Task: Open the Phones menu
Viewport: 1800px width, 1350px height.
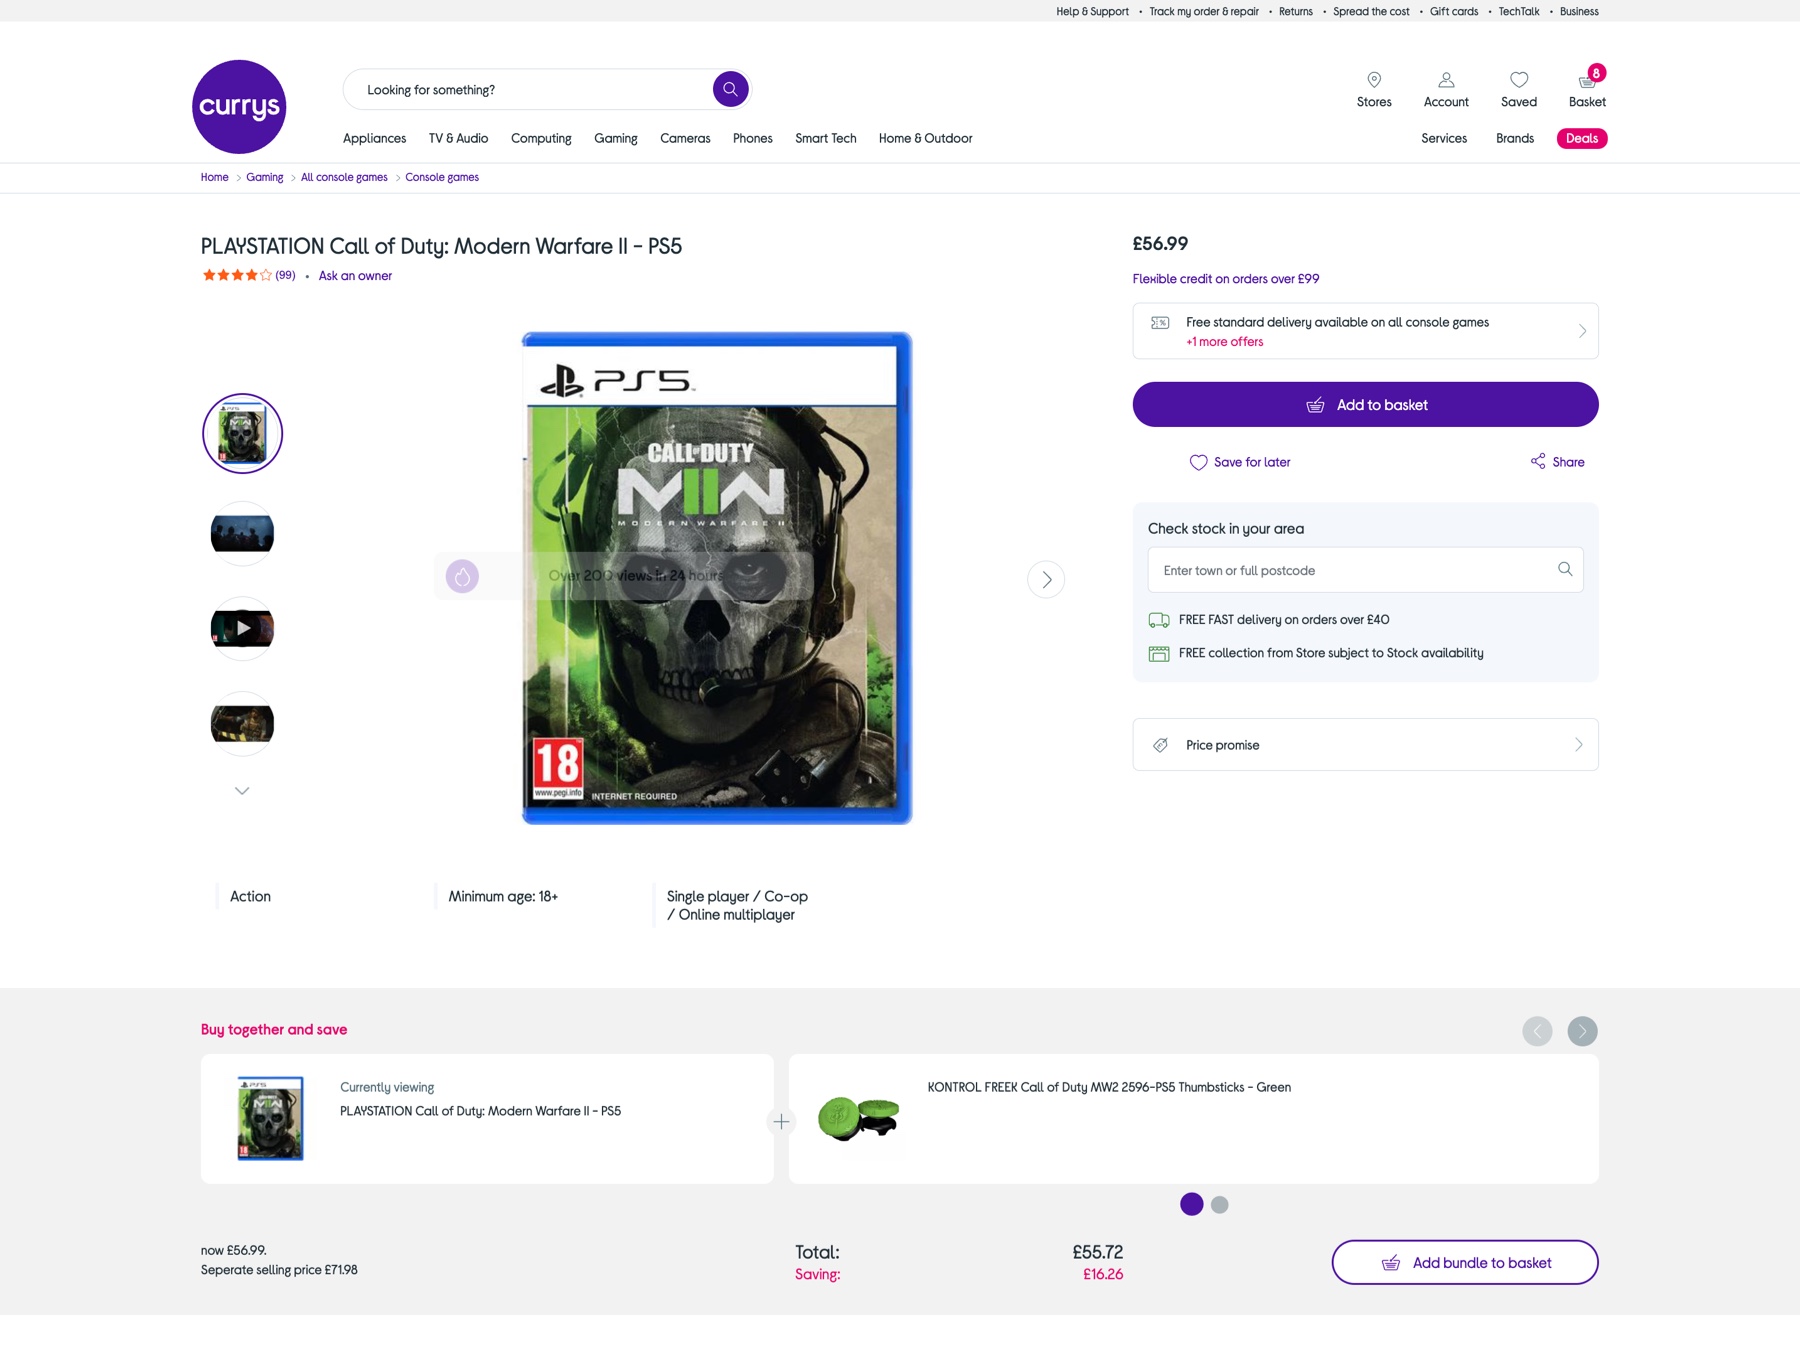Action: pos(752,138)
